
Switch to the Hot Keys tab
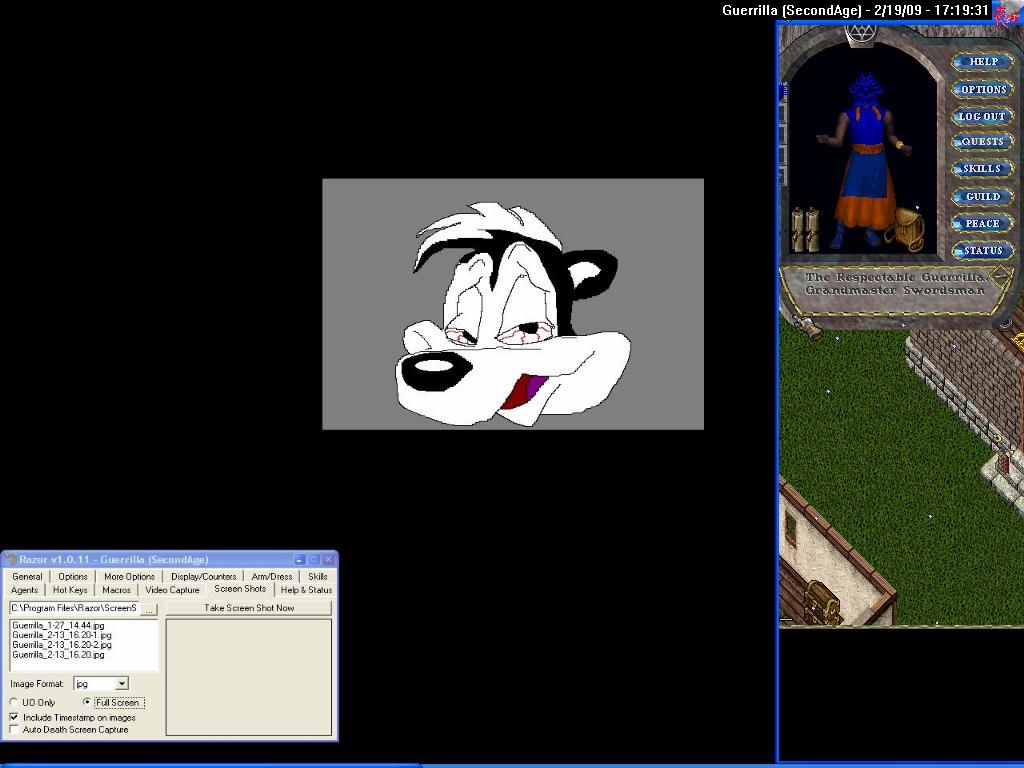pos(70,590)
